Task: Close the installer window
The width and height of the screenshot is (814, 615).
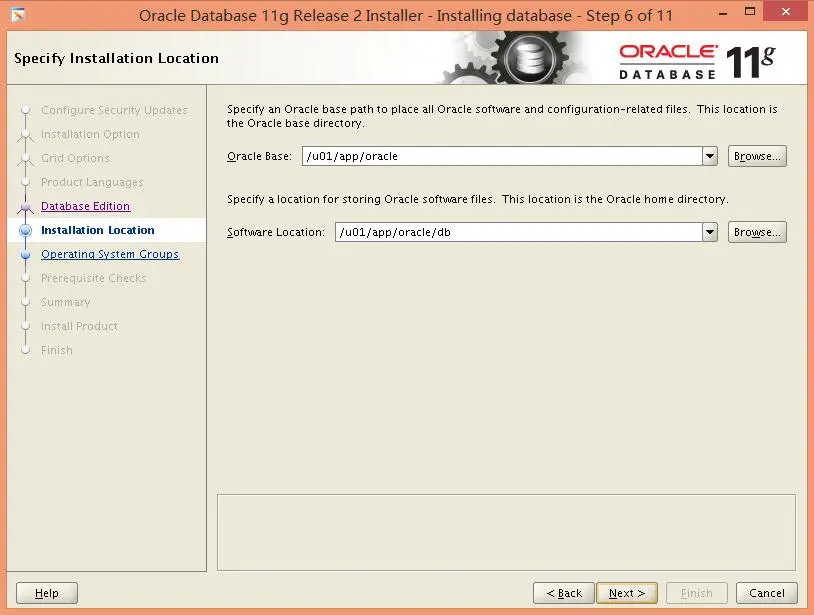Action: 786,11
